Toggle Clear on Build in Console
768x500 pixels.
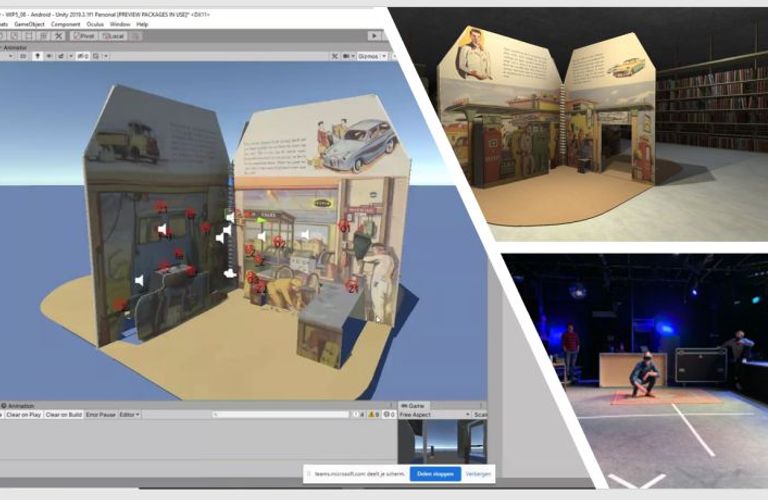[64, 415]
